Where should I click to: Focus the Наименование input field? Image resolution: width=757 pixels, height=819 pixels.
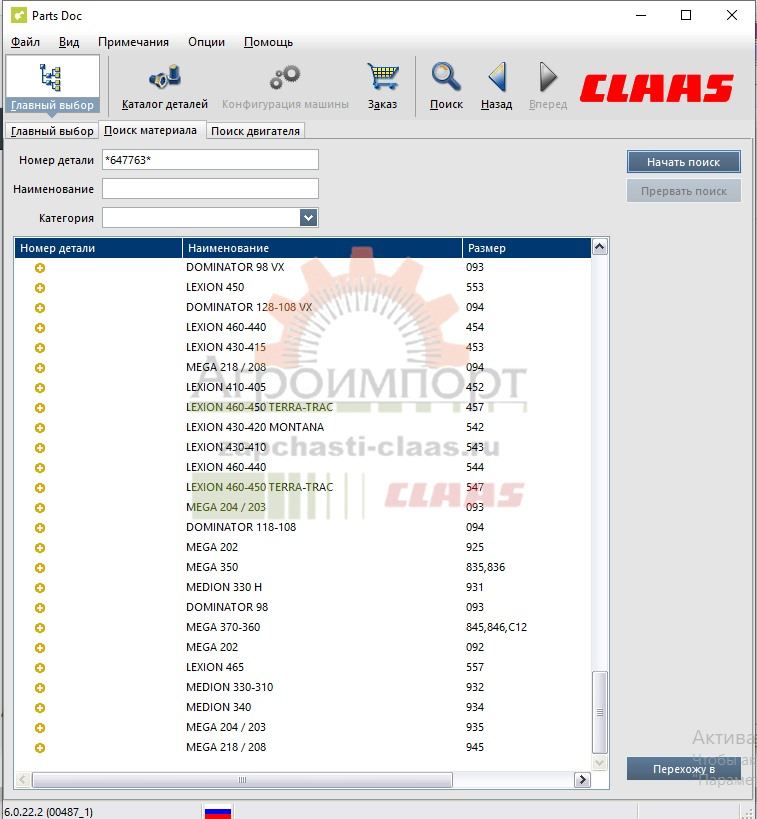tap(210, 189)
